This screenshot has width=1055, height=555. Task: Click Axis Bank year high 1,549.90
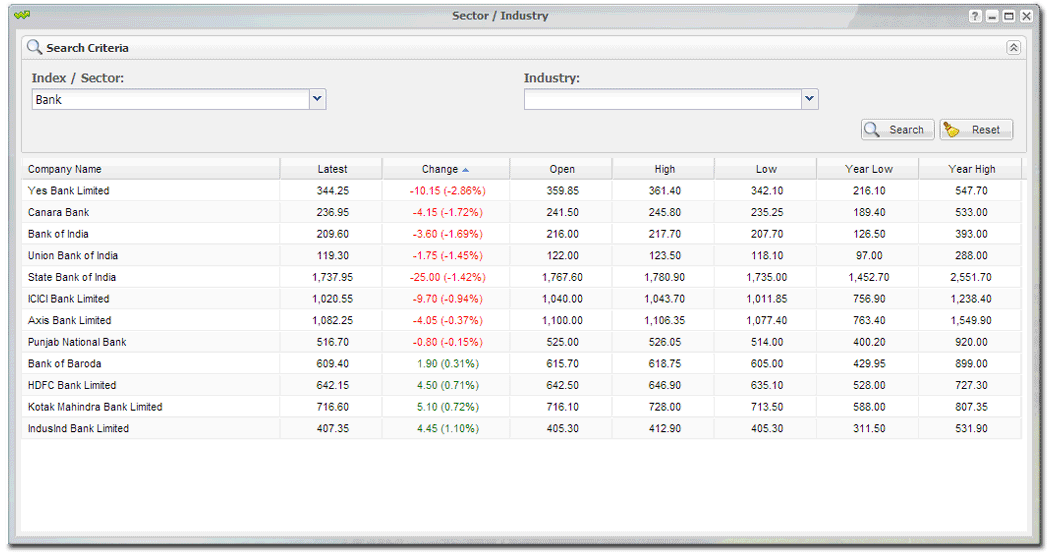click(971, 320)
